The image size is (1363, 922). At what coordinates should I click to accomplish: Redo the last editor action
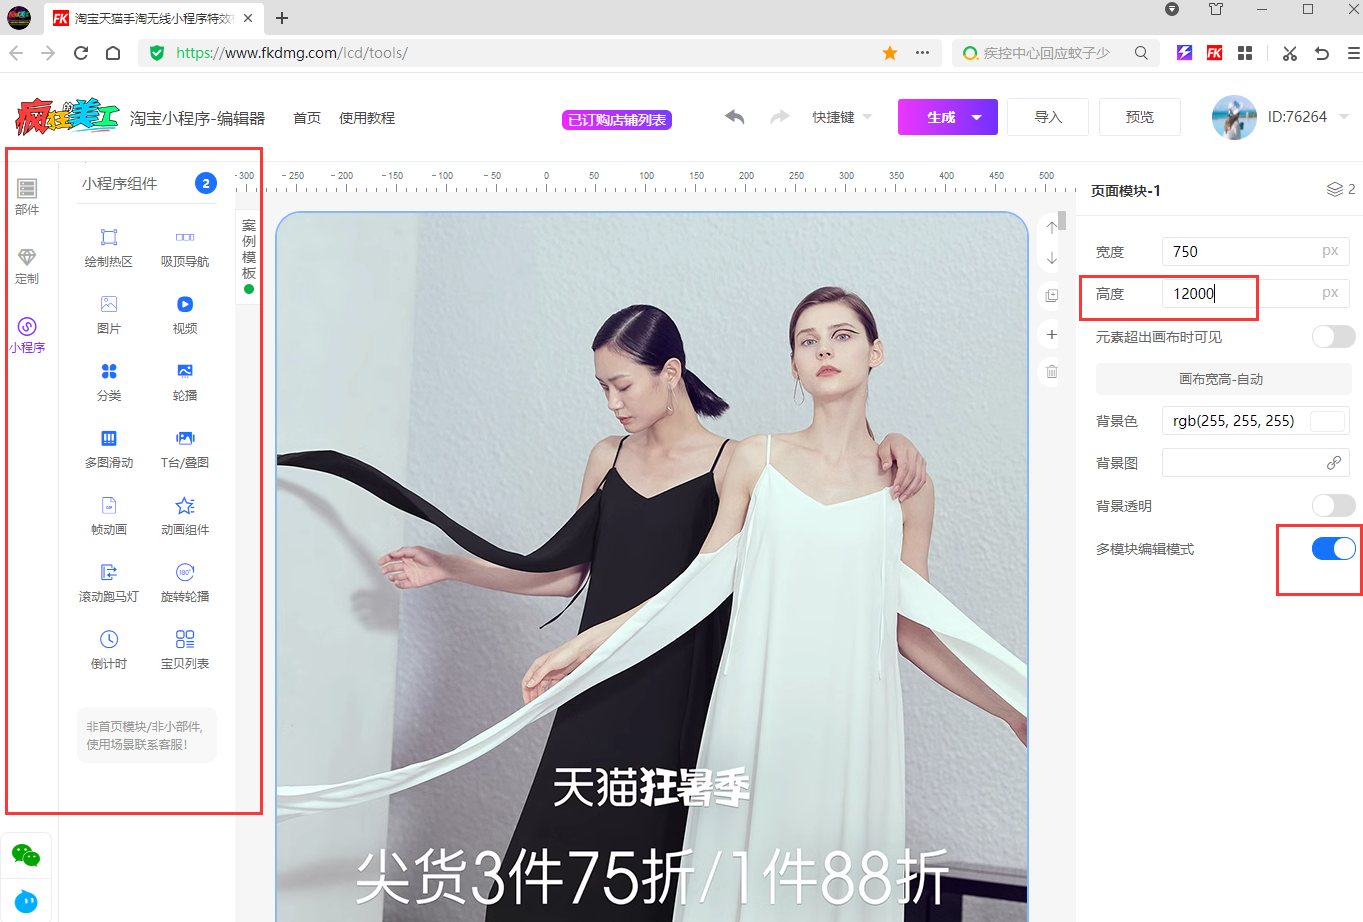coord(780,117)
